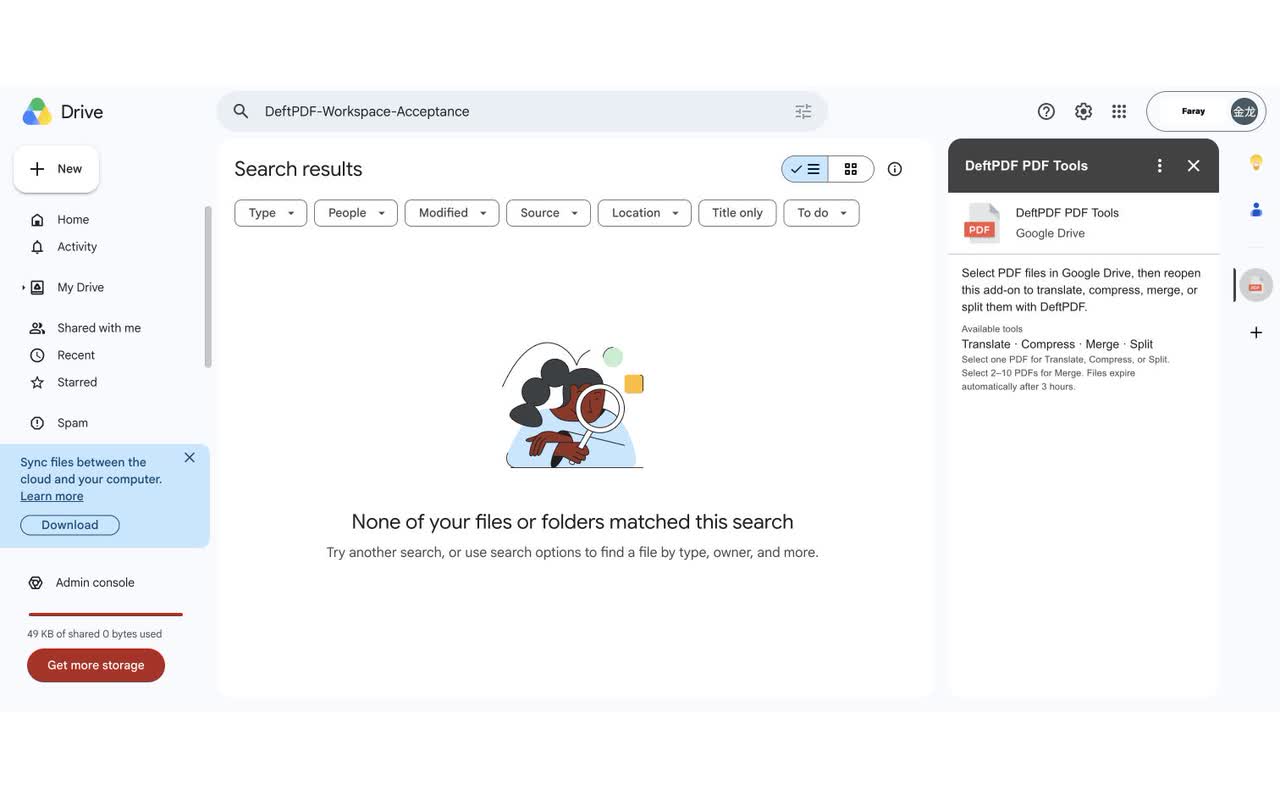Open the Support help icon
This screenshot has width=1280, height=800.
(1046, 111)
